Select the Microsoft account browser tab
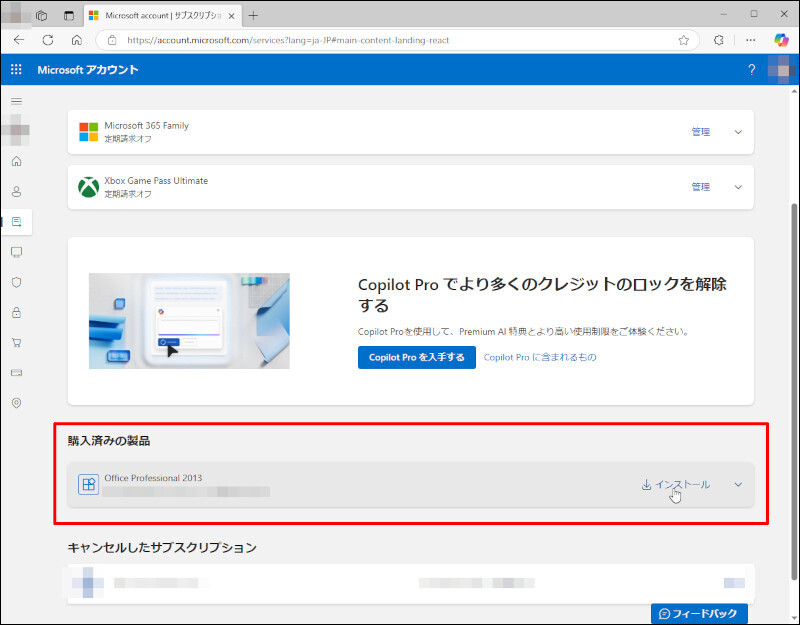 click(161, 16)
